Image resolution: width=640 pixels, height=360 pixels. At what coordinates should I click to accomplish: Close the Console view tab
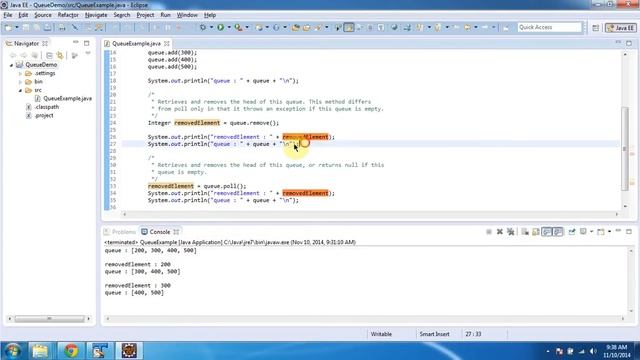click(176, 232)
